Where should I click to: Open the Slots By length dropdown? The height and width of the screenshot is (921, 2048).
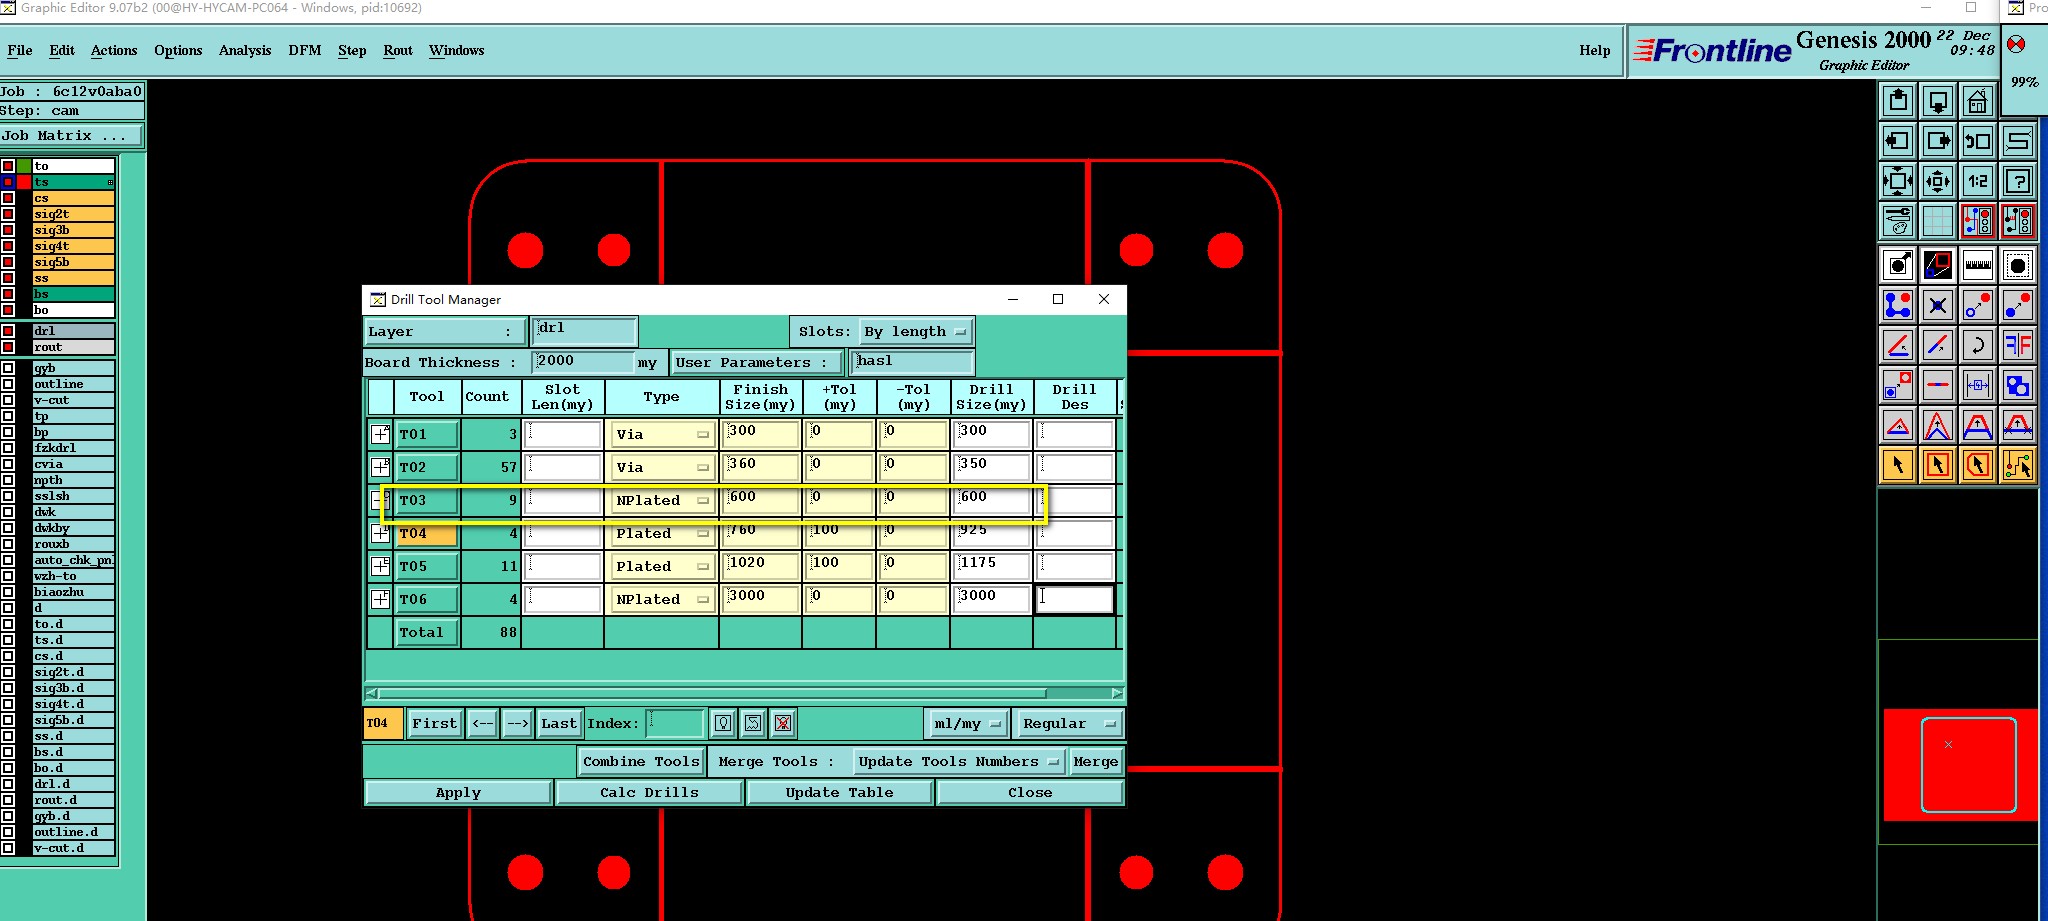[x=916, y=332]
